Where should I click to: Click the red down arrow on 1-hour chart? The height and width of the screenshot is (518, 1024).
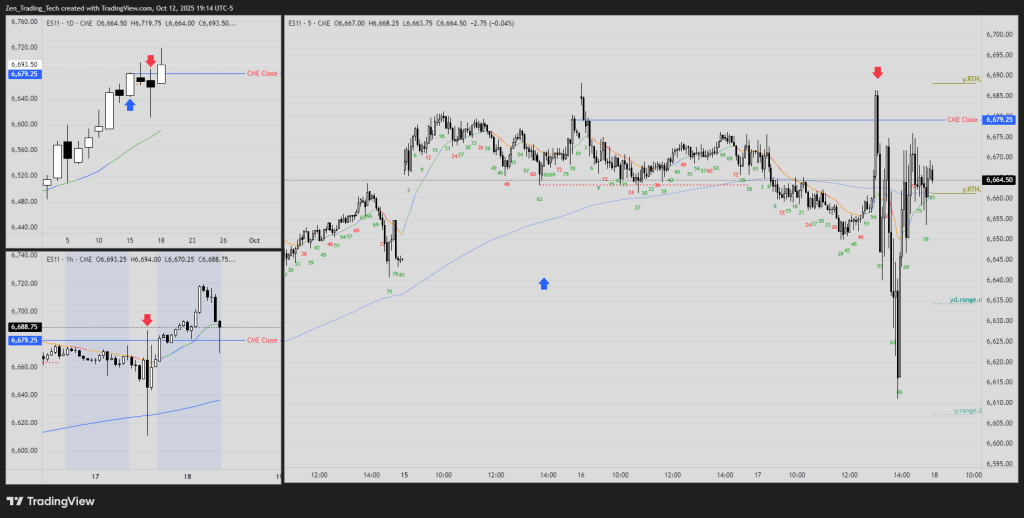coord(147,320)
